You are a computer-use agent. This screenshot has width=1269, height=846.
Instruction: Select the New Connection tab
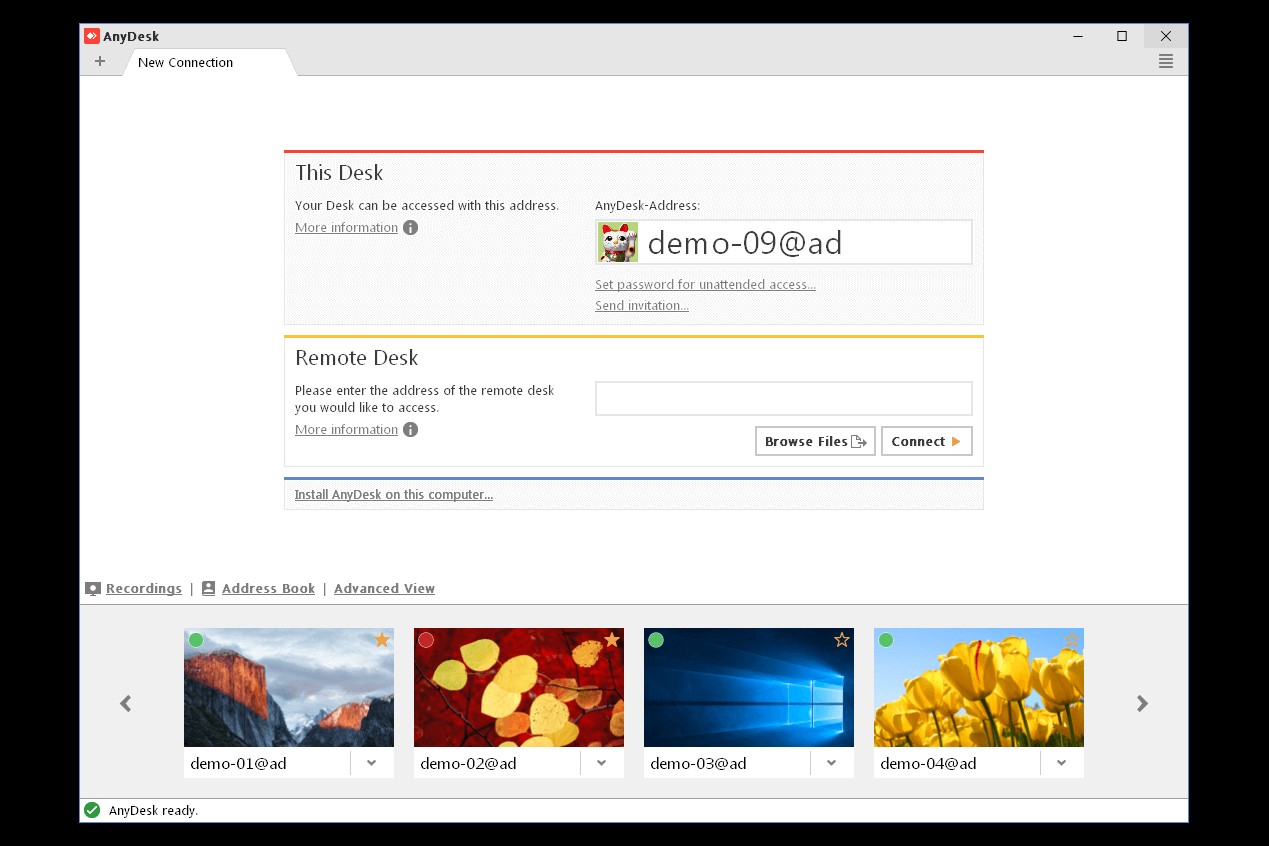click(185, 62)
